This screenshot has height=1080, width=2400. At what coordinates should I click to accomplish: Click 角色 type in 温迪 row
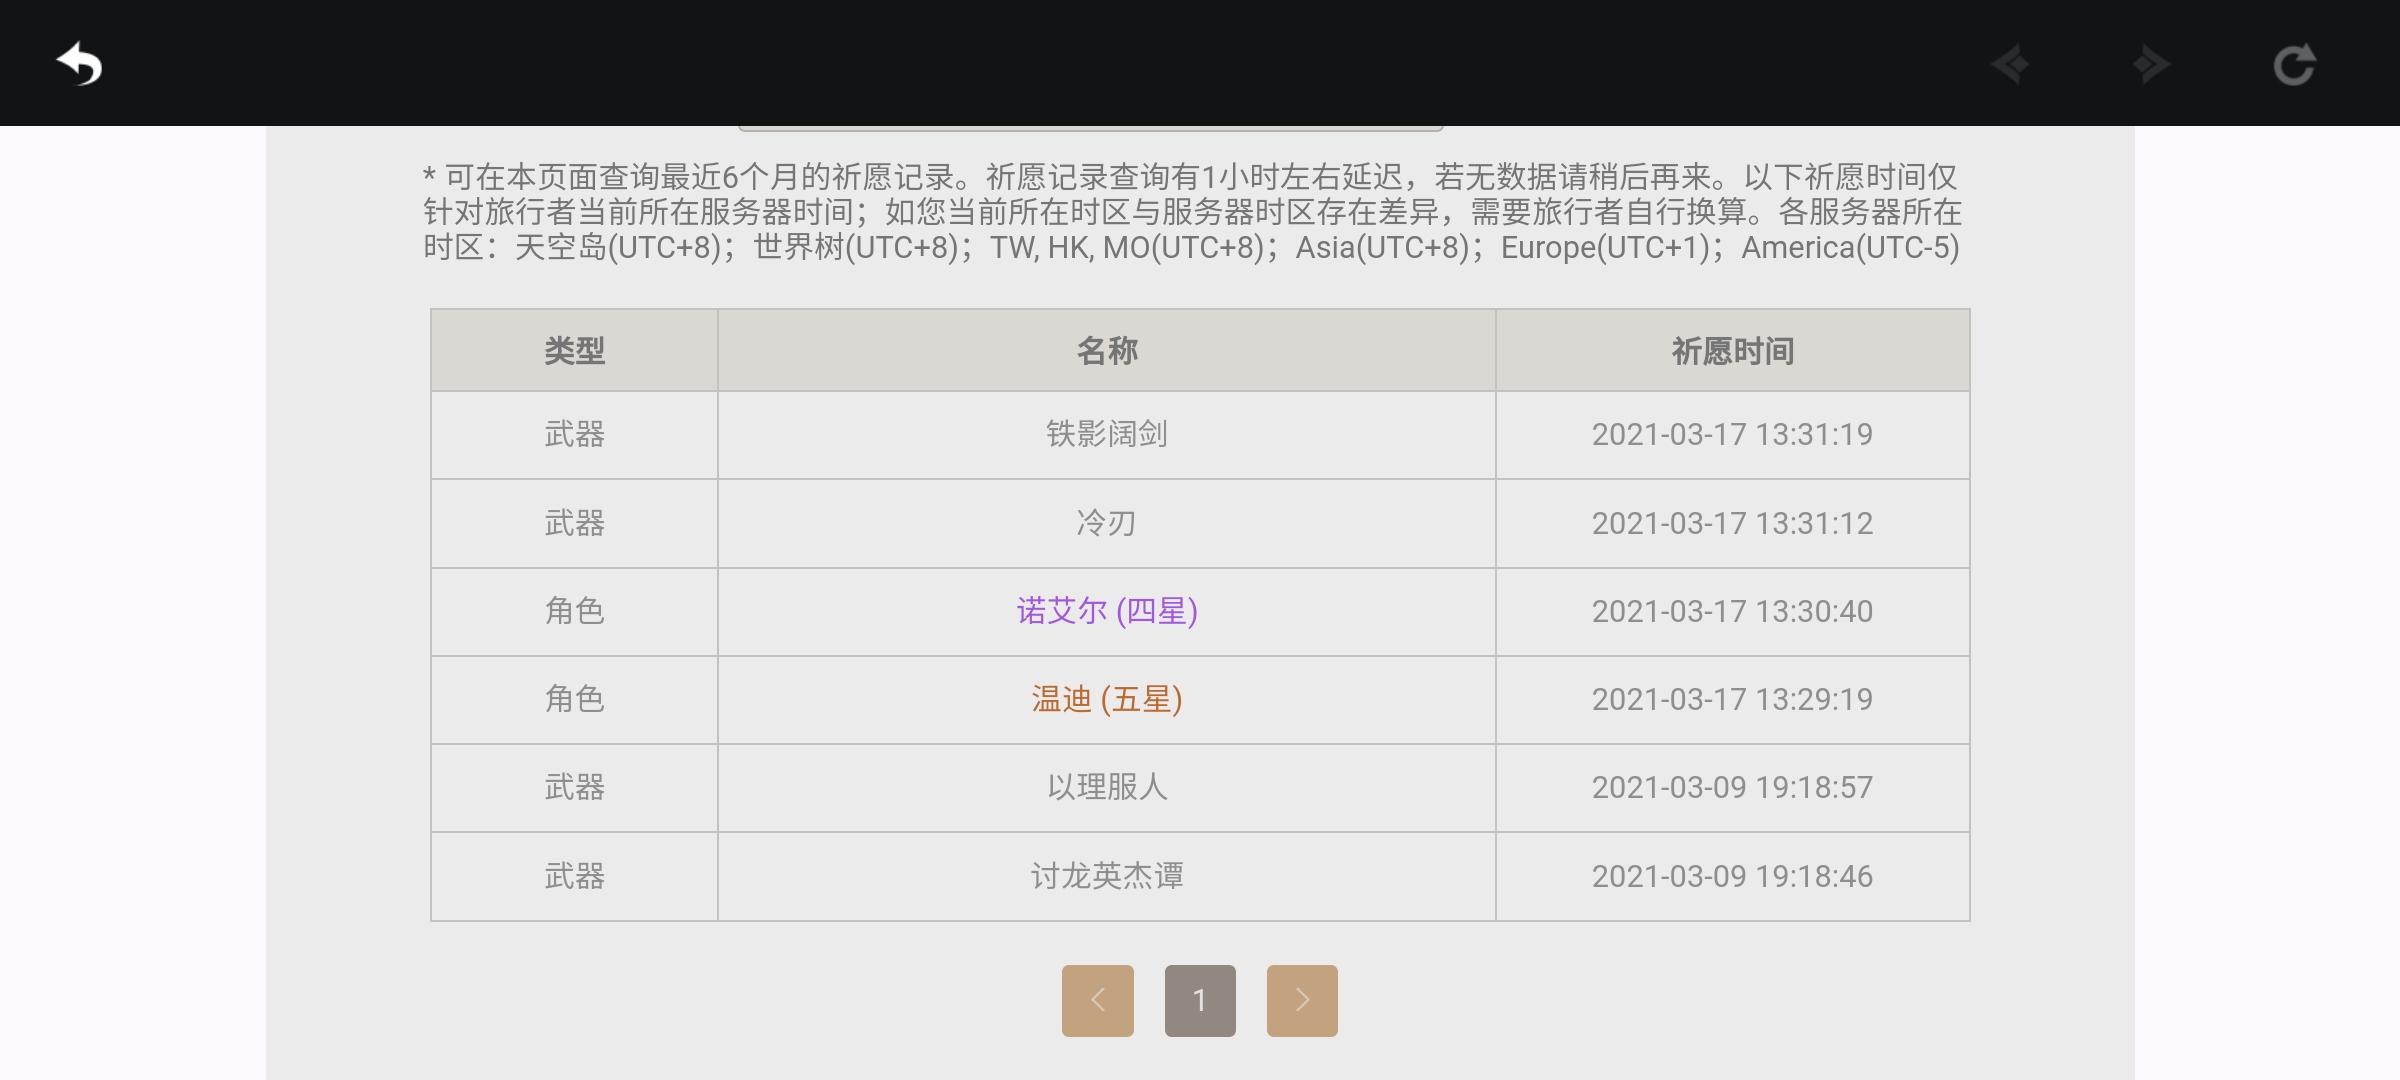(x=574, y=699)
